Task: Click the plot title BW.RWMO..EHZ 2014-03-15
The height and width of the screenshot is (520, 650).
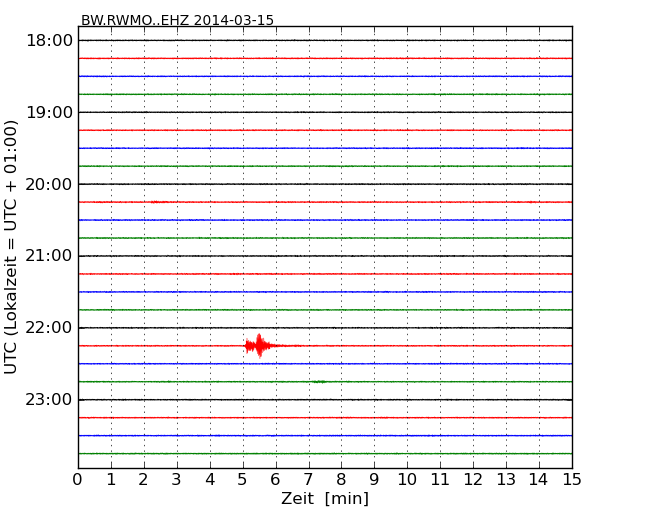Action: pyautogui.click(x=177, y=20)
